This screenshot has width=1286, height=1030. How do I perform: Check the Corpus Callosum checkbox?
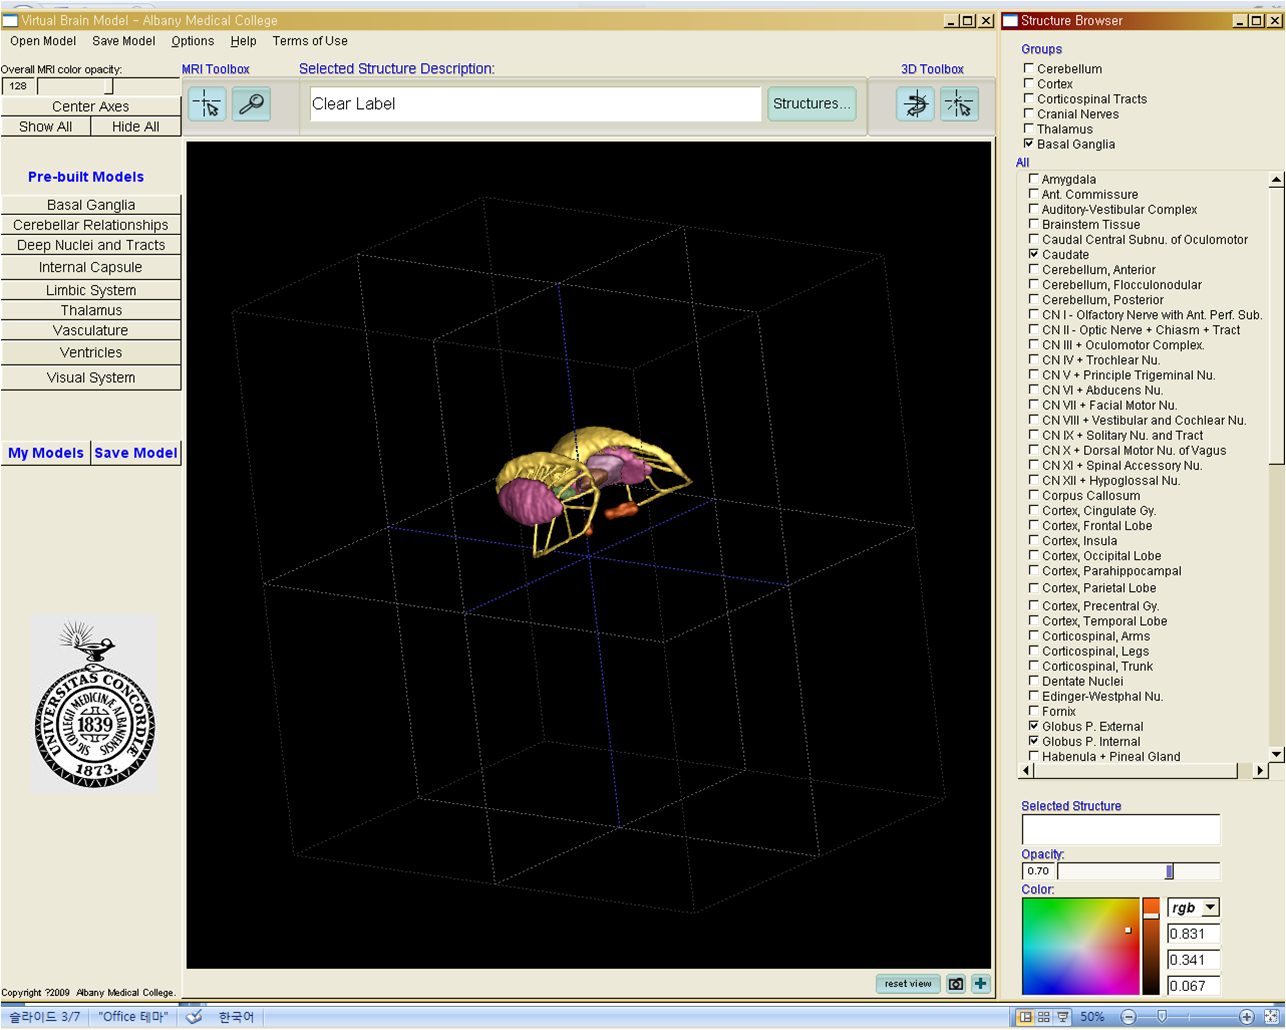[x=1033, y=495]
